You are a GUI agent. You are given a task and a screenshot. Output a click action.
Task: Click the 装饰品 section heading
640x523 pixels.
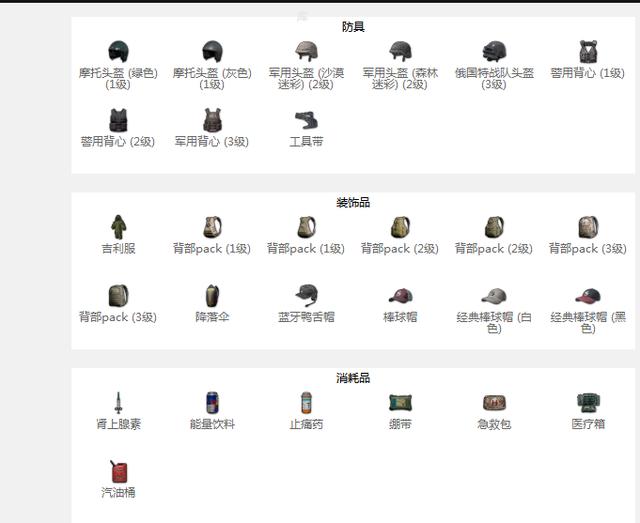tap(353, 203)
